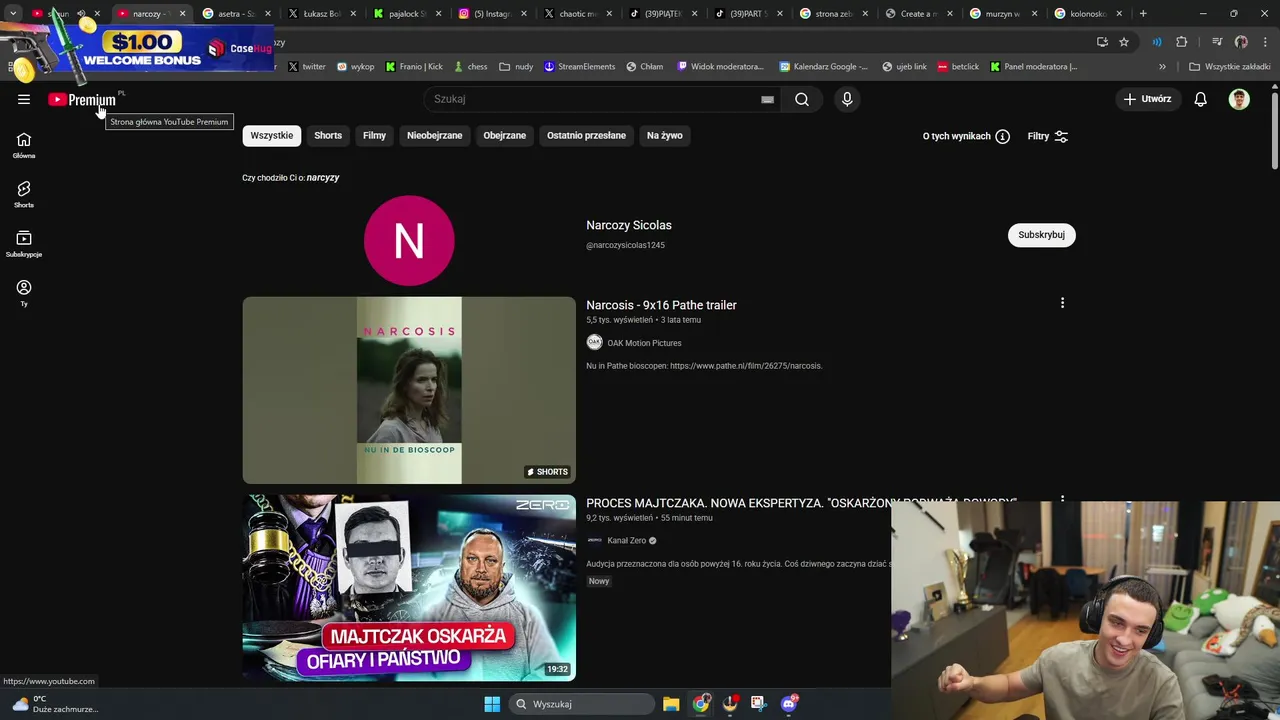1280x720 pixels.
Task: Select the Obejrzane filter chip
Action: (504, 136)
